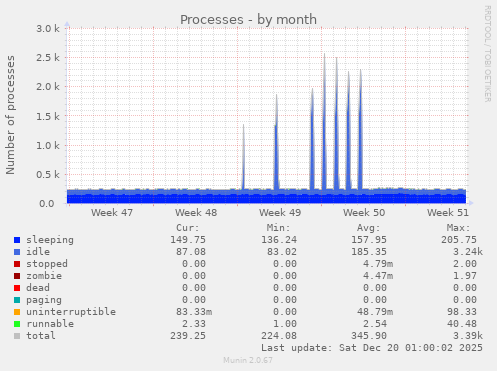Screen dimensions: 497x371
Task: Click sleeping maximum value 205.75
Action: click(x=459, y=240)
